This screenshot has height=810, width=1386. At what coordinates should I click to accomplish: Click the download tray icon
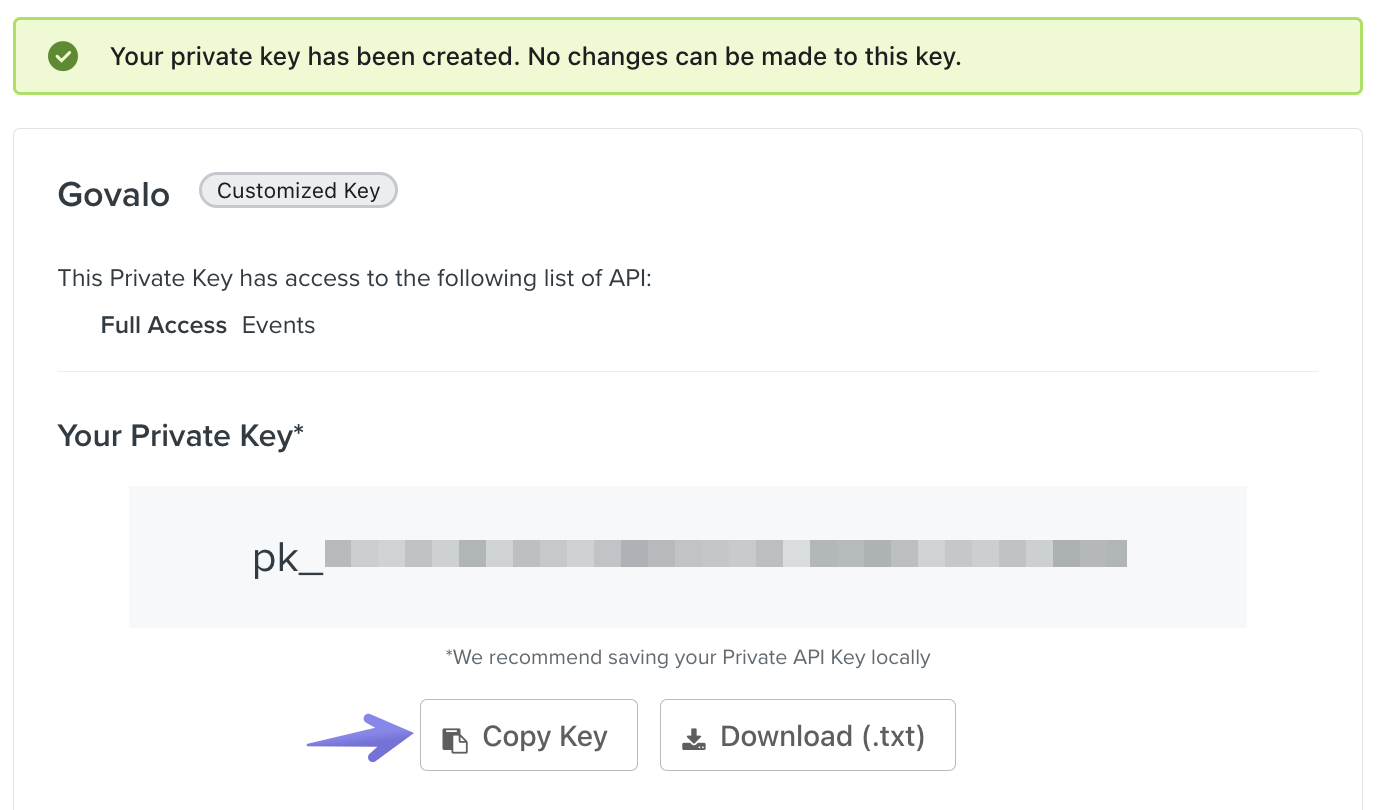tap(693, 739)
